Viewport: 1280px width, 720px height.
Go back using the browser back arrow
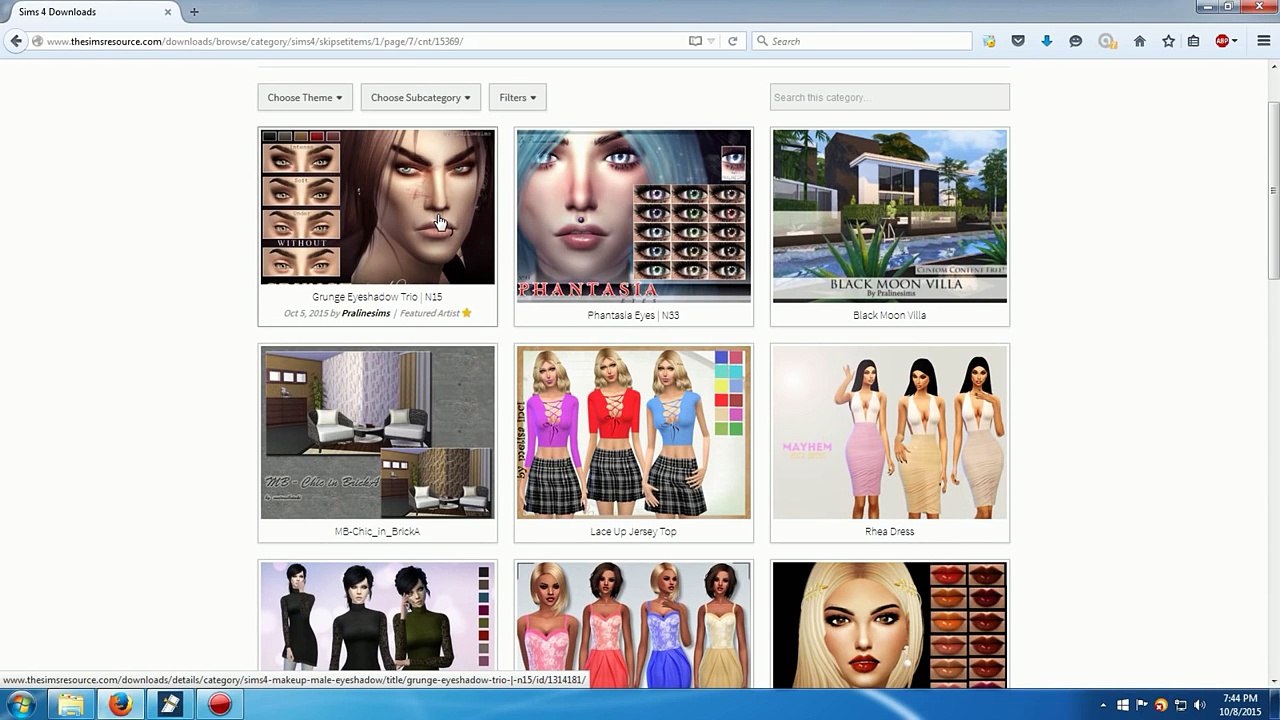16,41
